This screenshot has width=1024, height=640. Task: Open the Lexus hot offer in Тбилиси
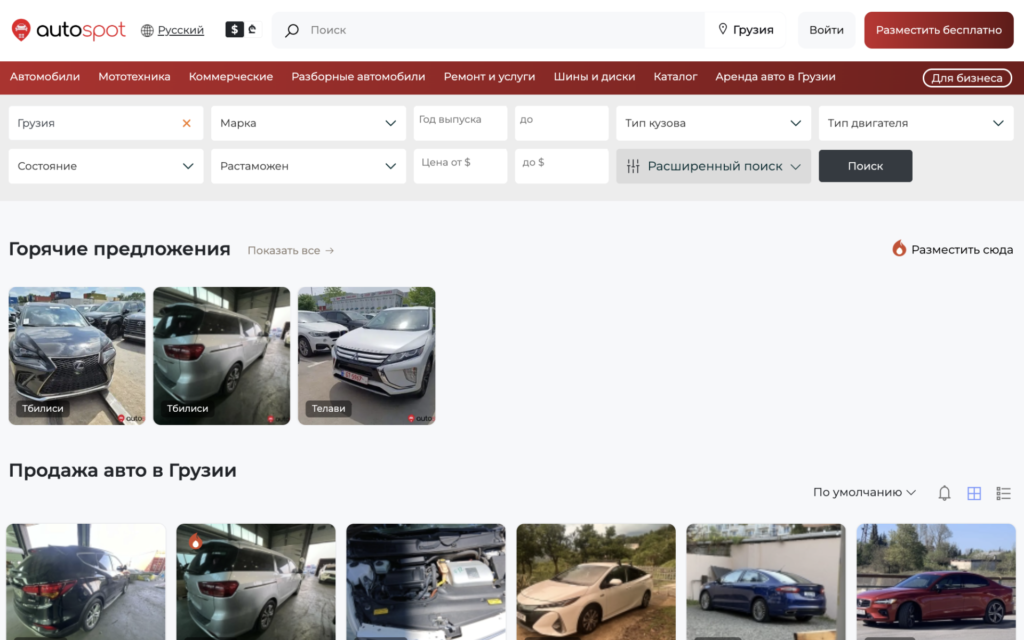pyautogui.click(x=77, y=356)
